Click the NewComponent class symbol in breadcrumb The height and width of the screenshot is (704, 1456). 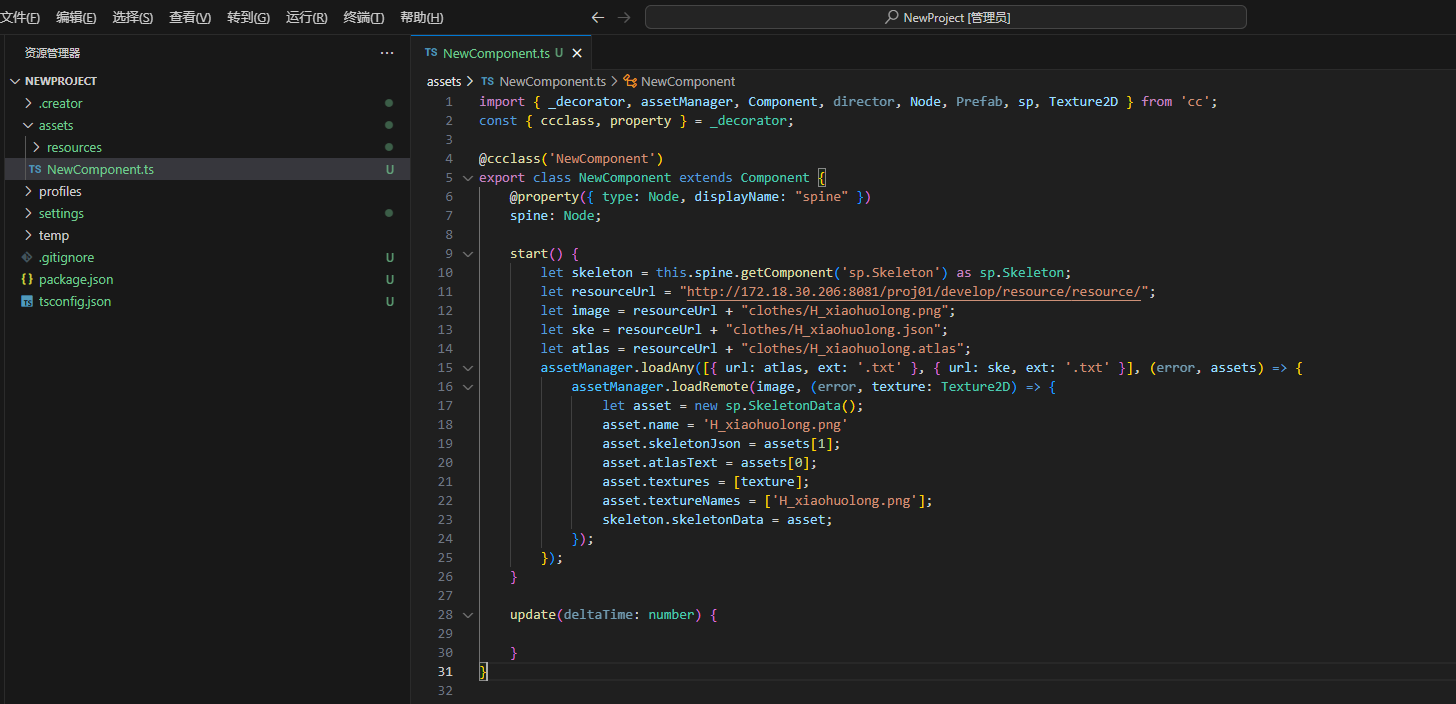(687, 82)
